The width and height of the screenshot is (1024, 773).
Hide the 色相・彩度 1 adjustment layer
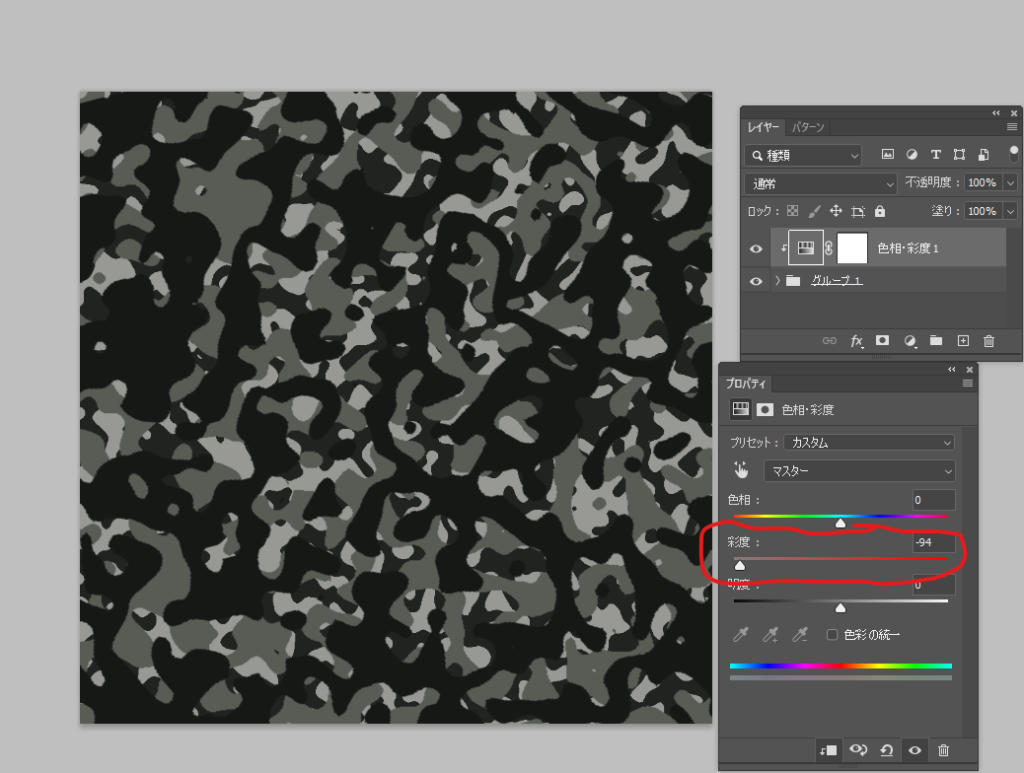pyautogui.click(x=756, y=249)
